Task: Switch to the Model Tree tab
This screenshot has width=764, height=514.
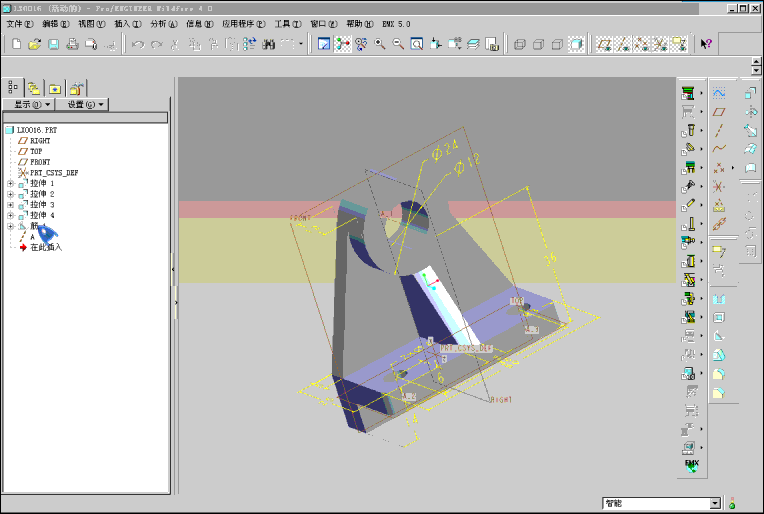Action: tap(13, 88)
